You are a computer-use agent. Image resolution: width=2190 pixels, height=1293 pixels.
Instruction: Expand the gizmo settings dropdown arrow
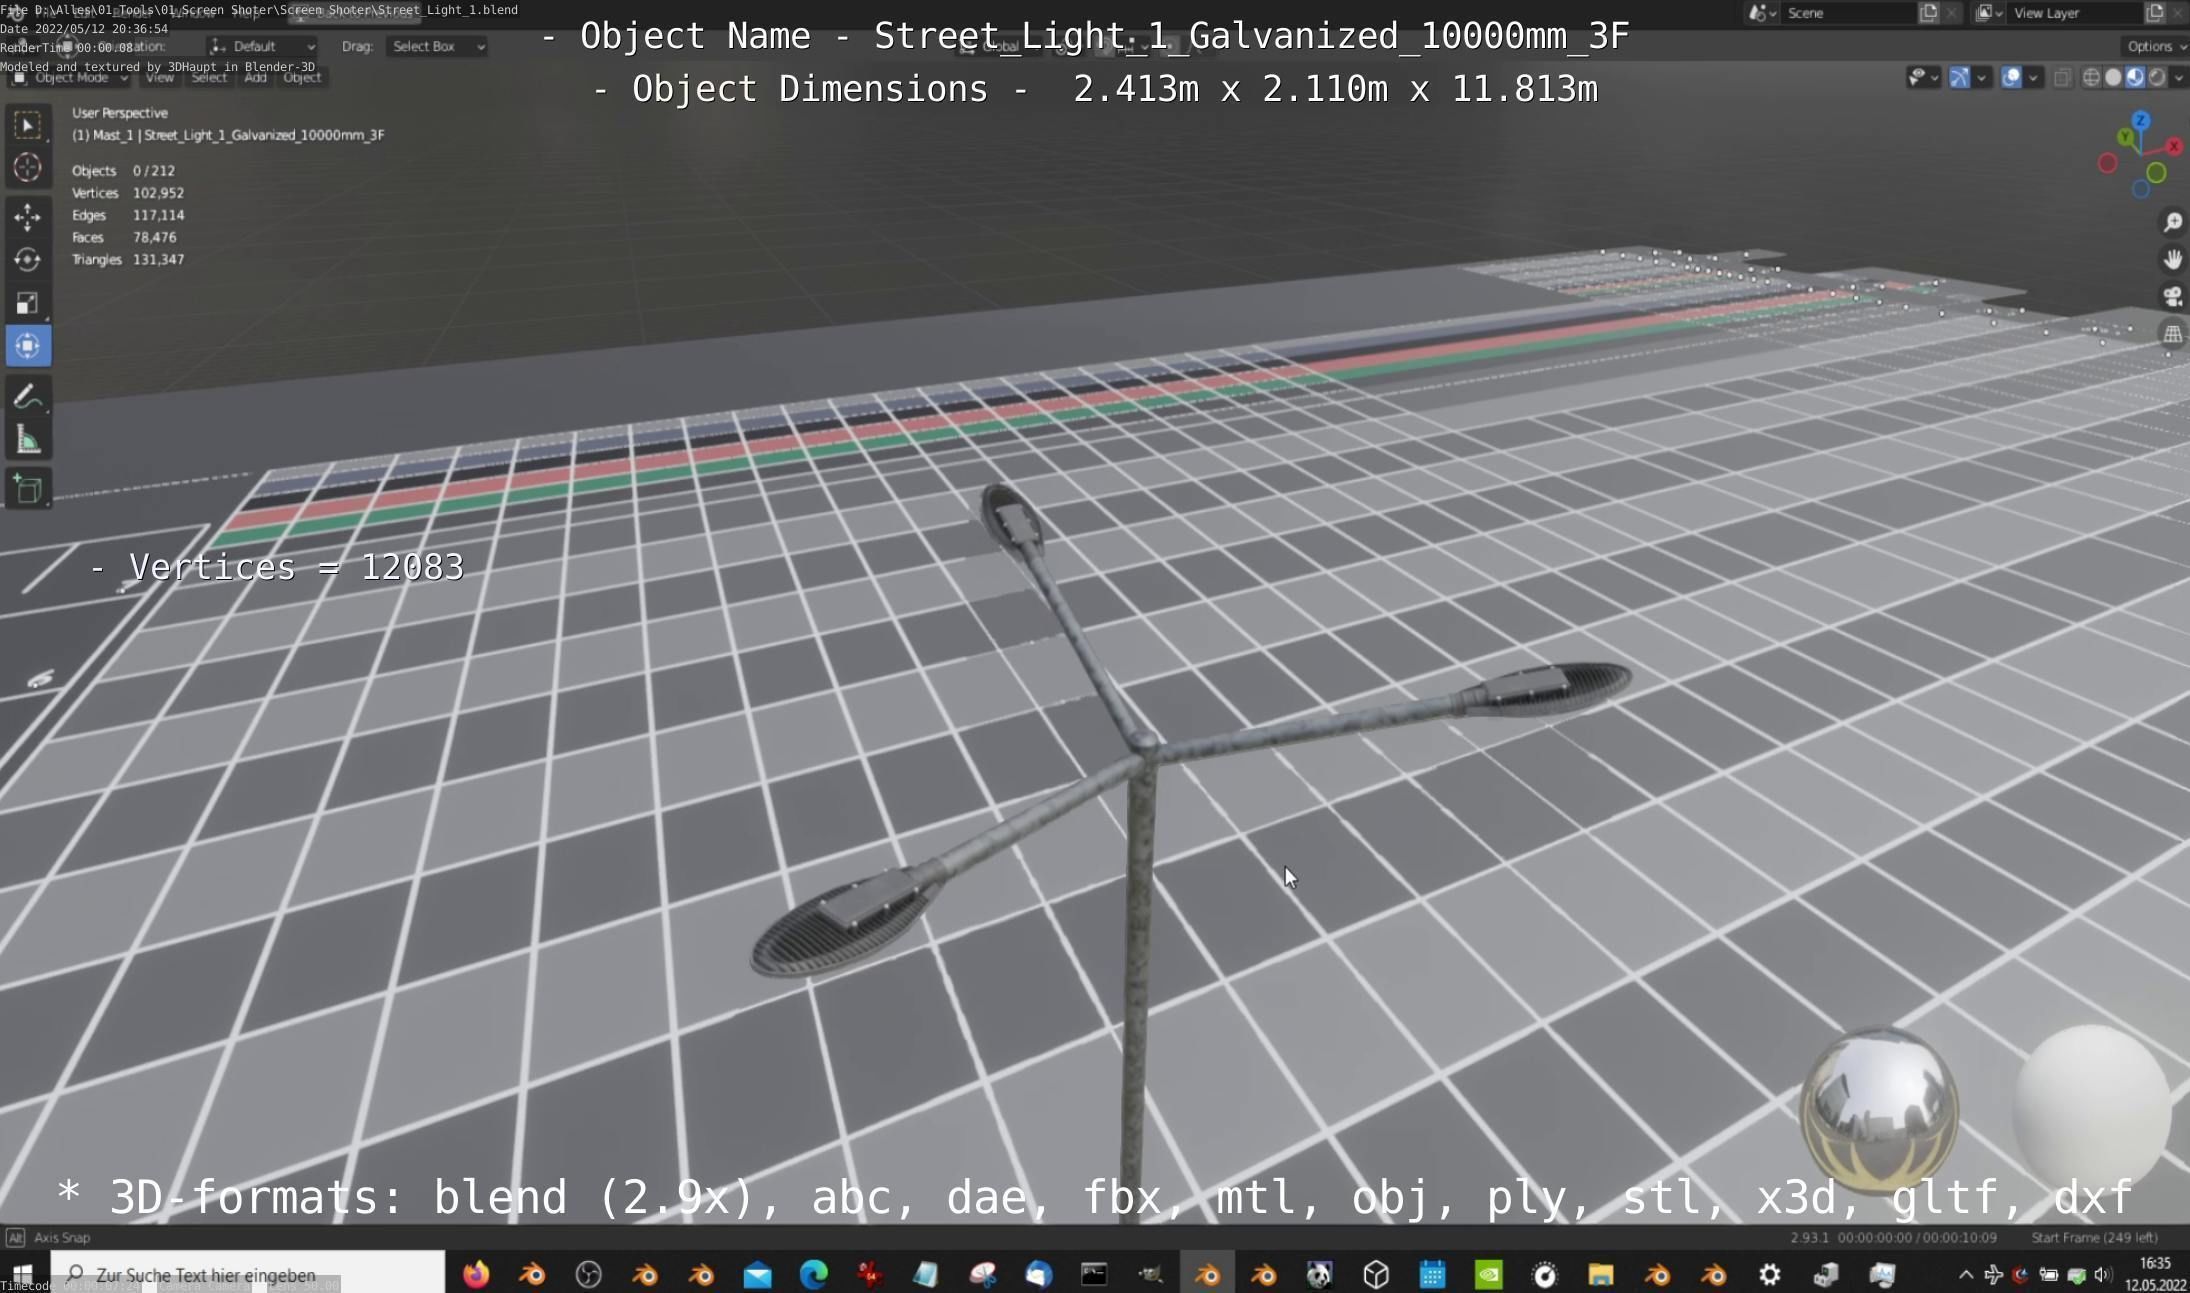[x=1981, y=77]
